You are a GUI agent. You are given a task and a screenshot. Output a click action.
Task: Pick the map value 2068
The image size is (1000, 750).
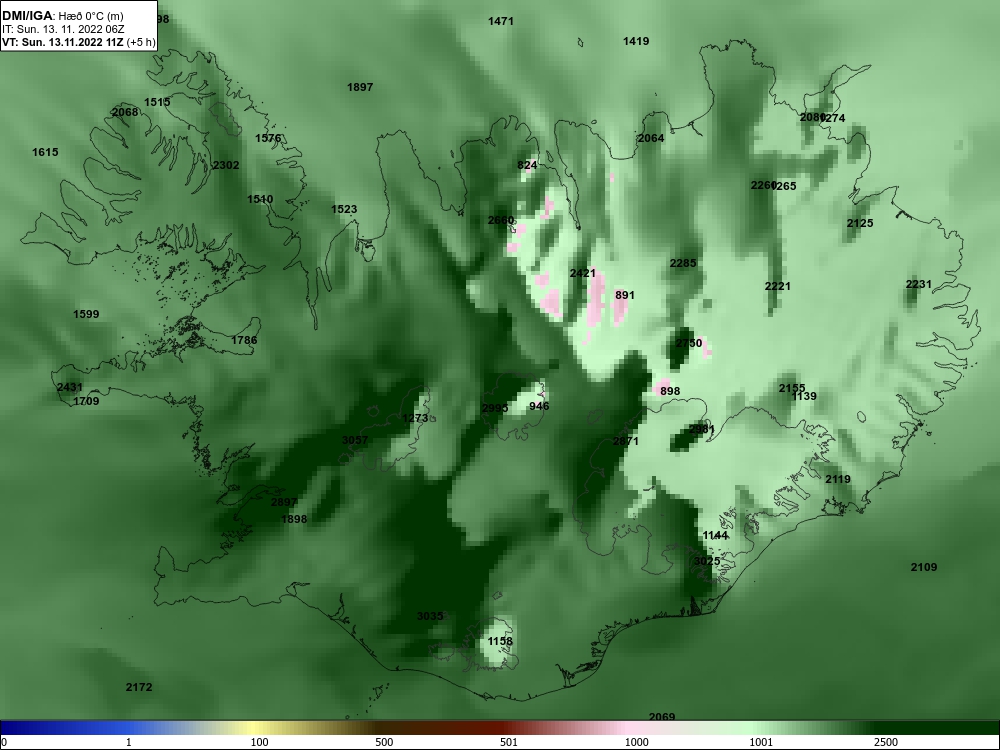(x=125, y=112)
